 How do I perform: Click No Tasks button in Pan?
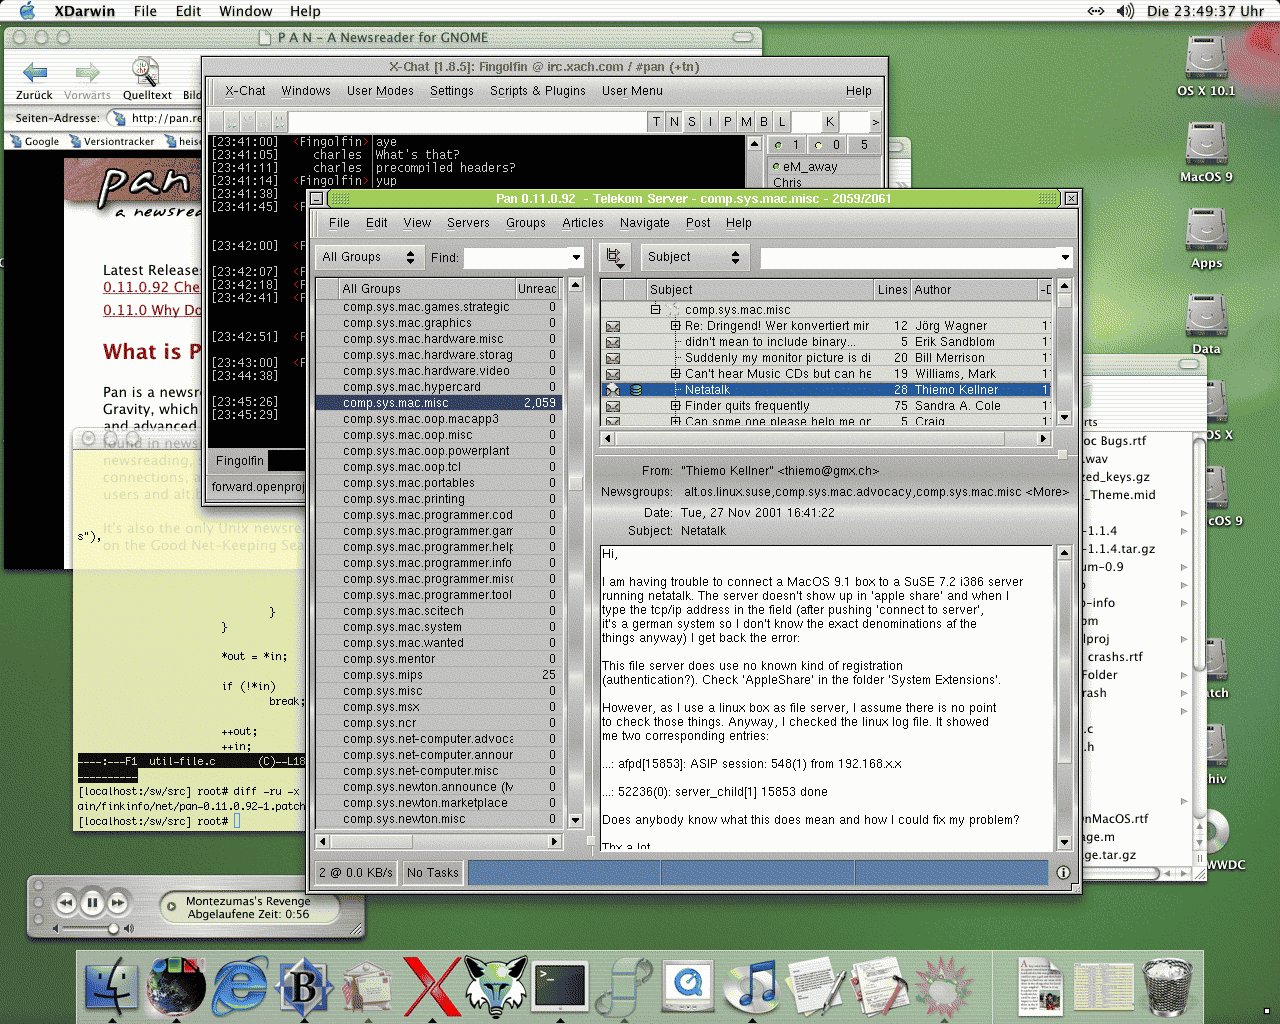click(433, 873)
